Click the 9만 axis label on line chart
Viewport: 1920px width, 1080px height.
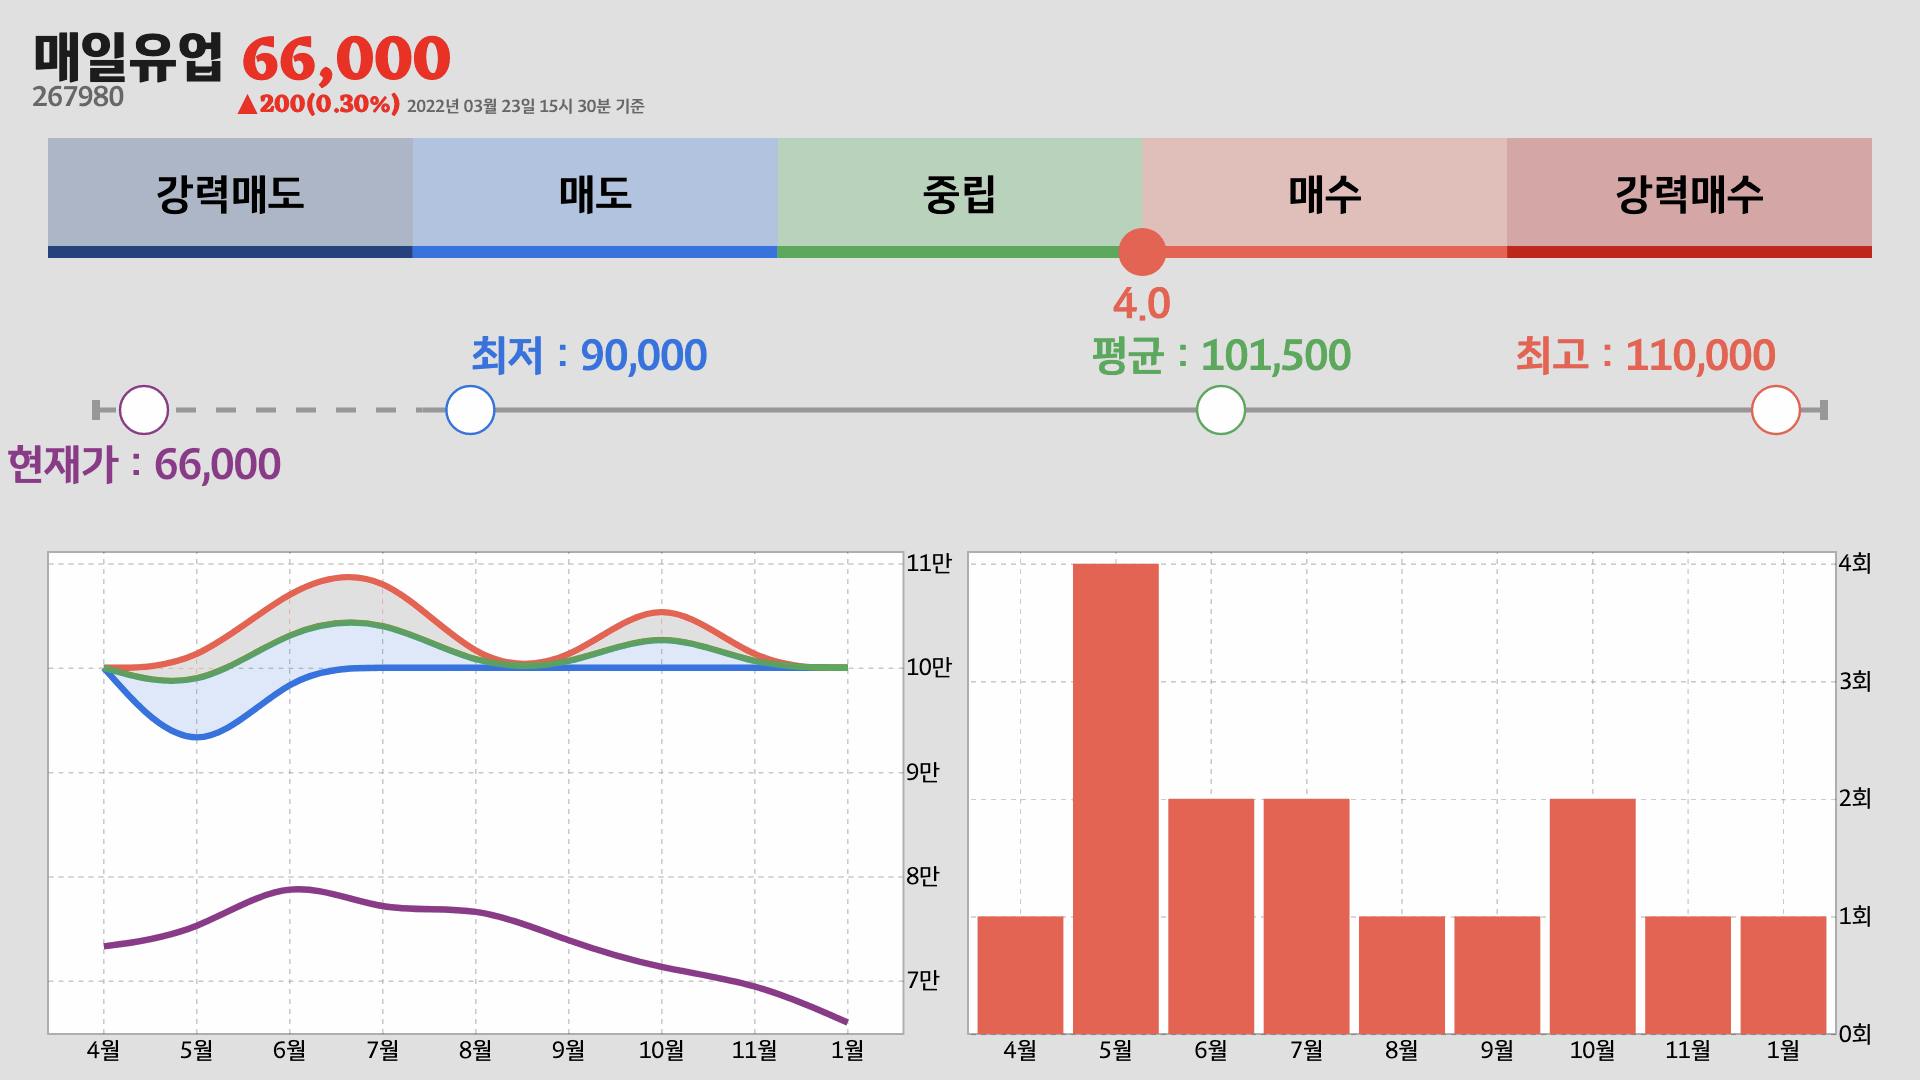click(x=923, y=773)
